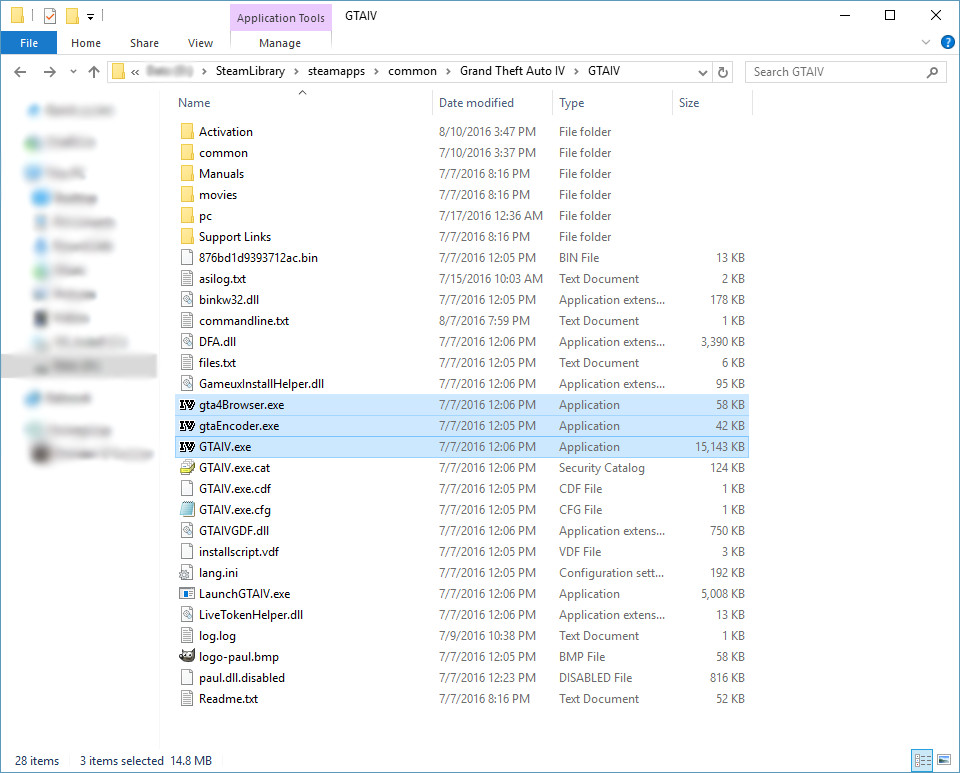Image resolution: width=960 pixels, height=773 pixels.
Task: Navigate to Grand Theft Auto IV breadcrumb
Action: [x=512, y=71]
